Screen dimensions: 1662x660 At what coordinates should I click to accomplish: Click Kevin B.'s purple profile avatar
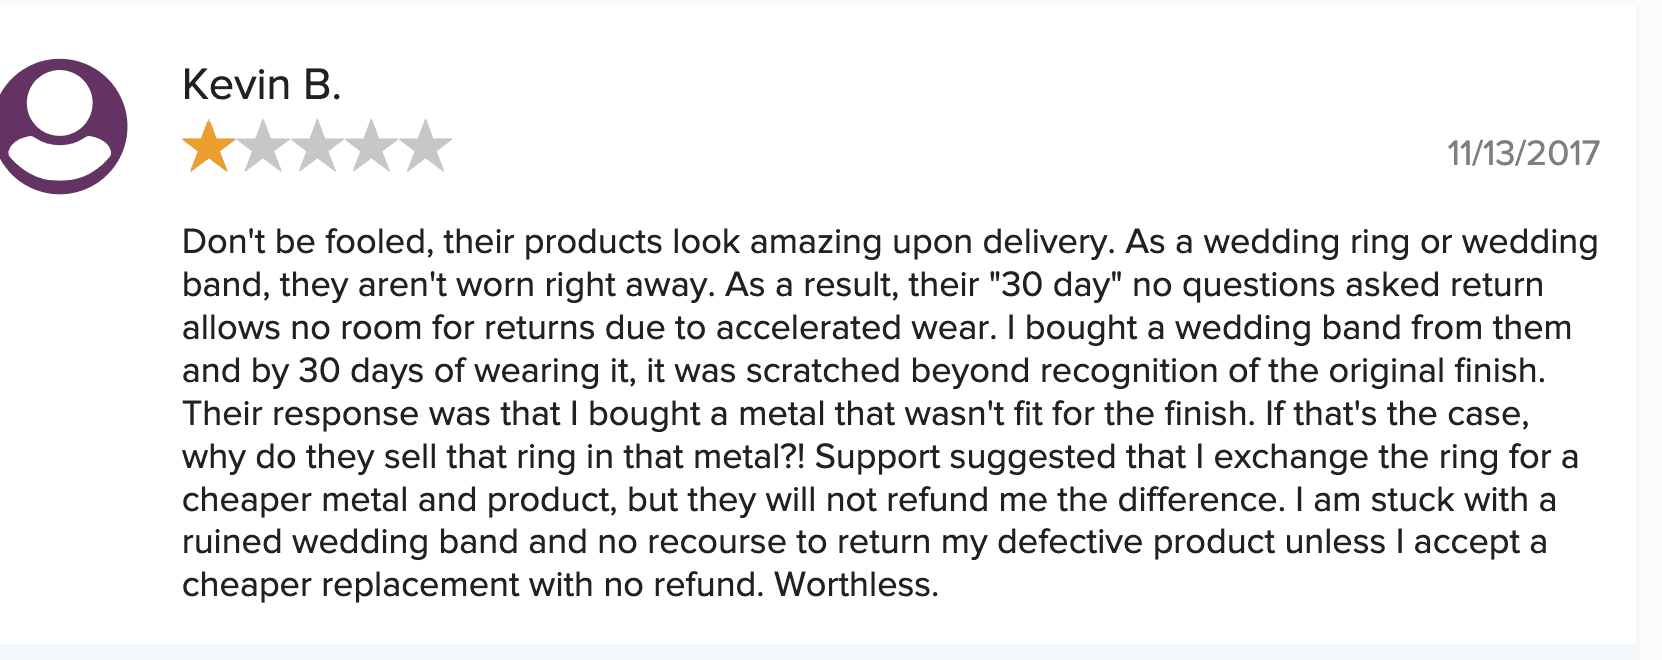[62, 126]
